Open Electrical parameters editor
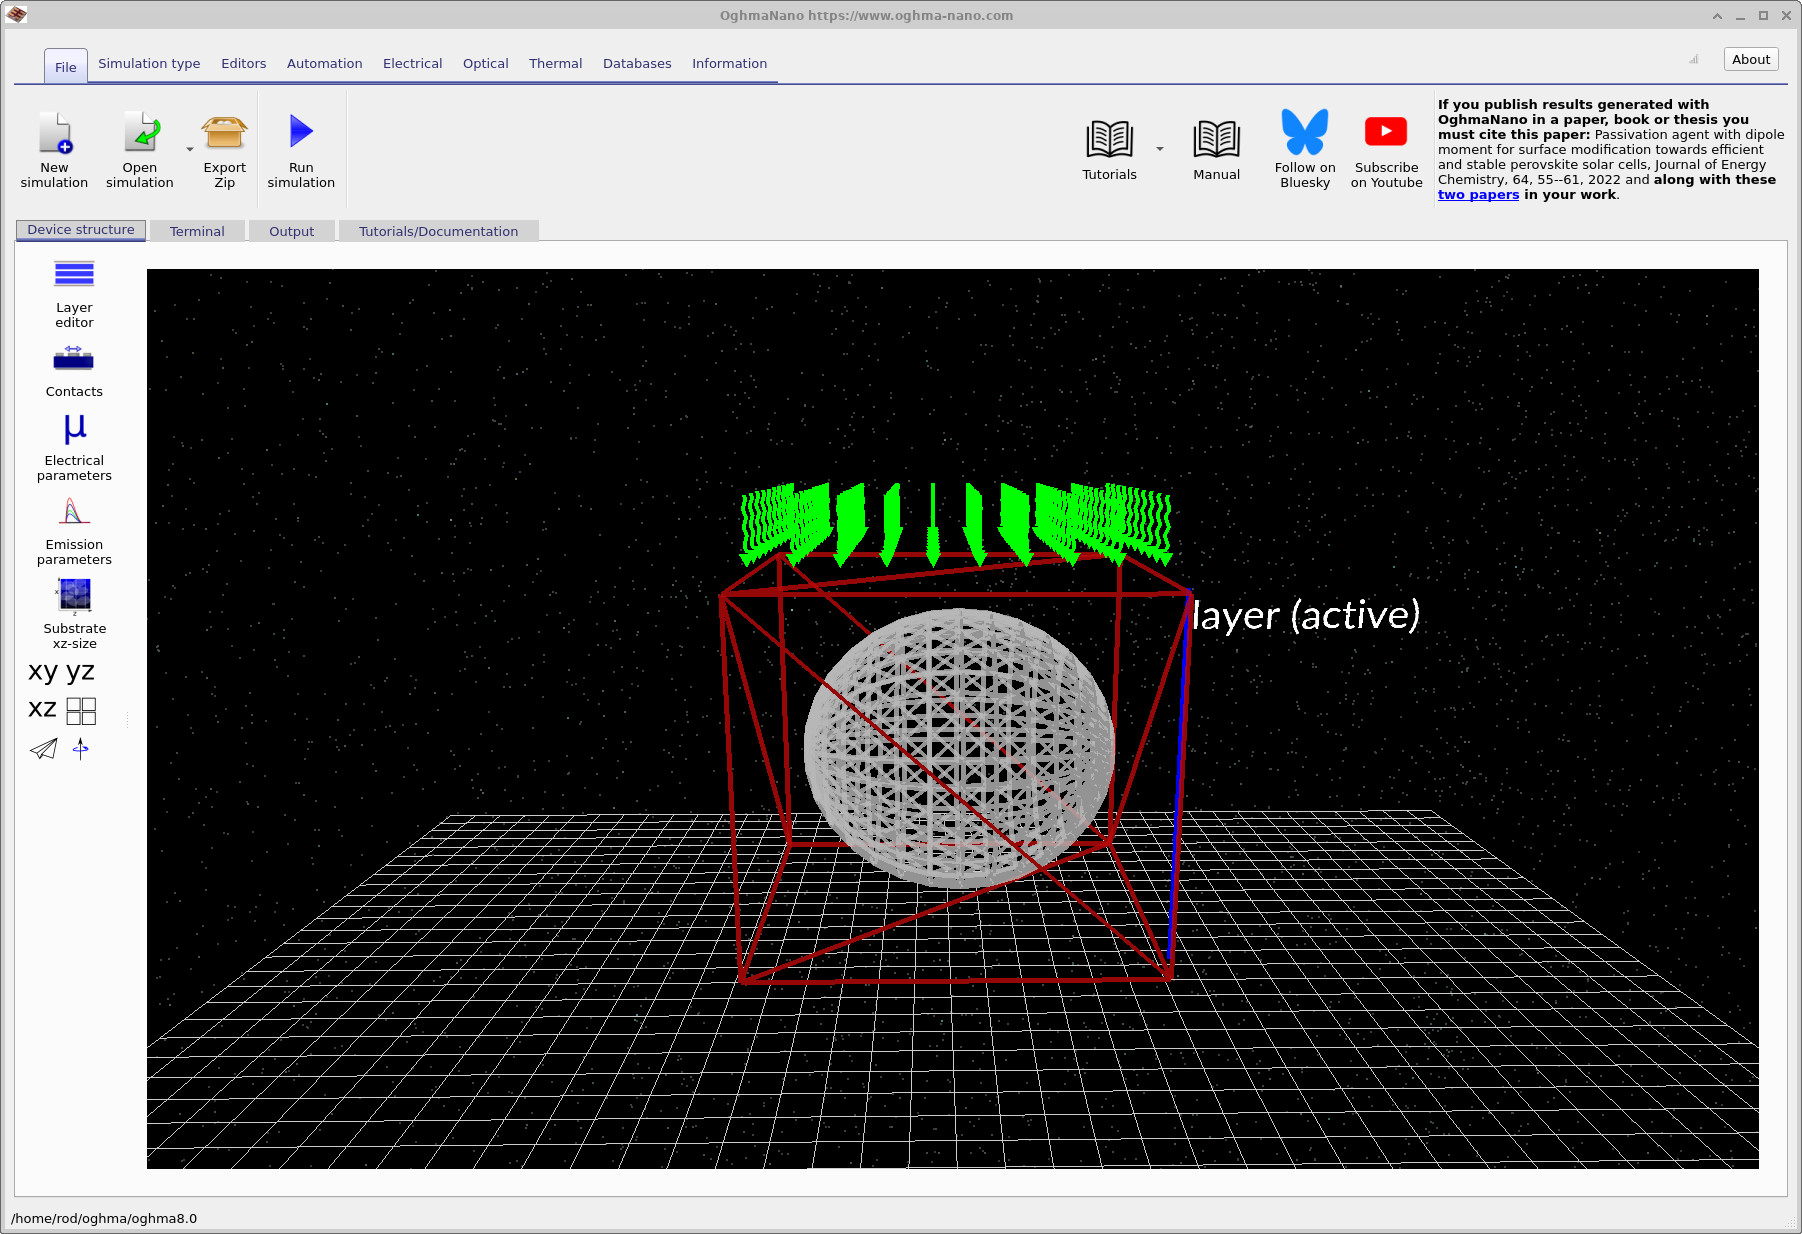Screen dimensions: 1802x1234 [74, 430]
